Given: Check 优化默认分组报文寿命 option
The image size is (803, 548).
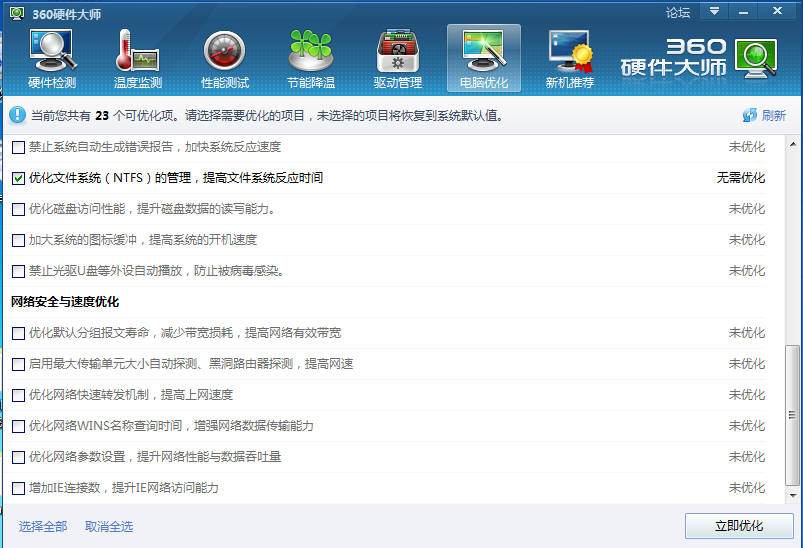Looking at the screenshot, I should tap(18, 333).
